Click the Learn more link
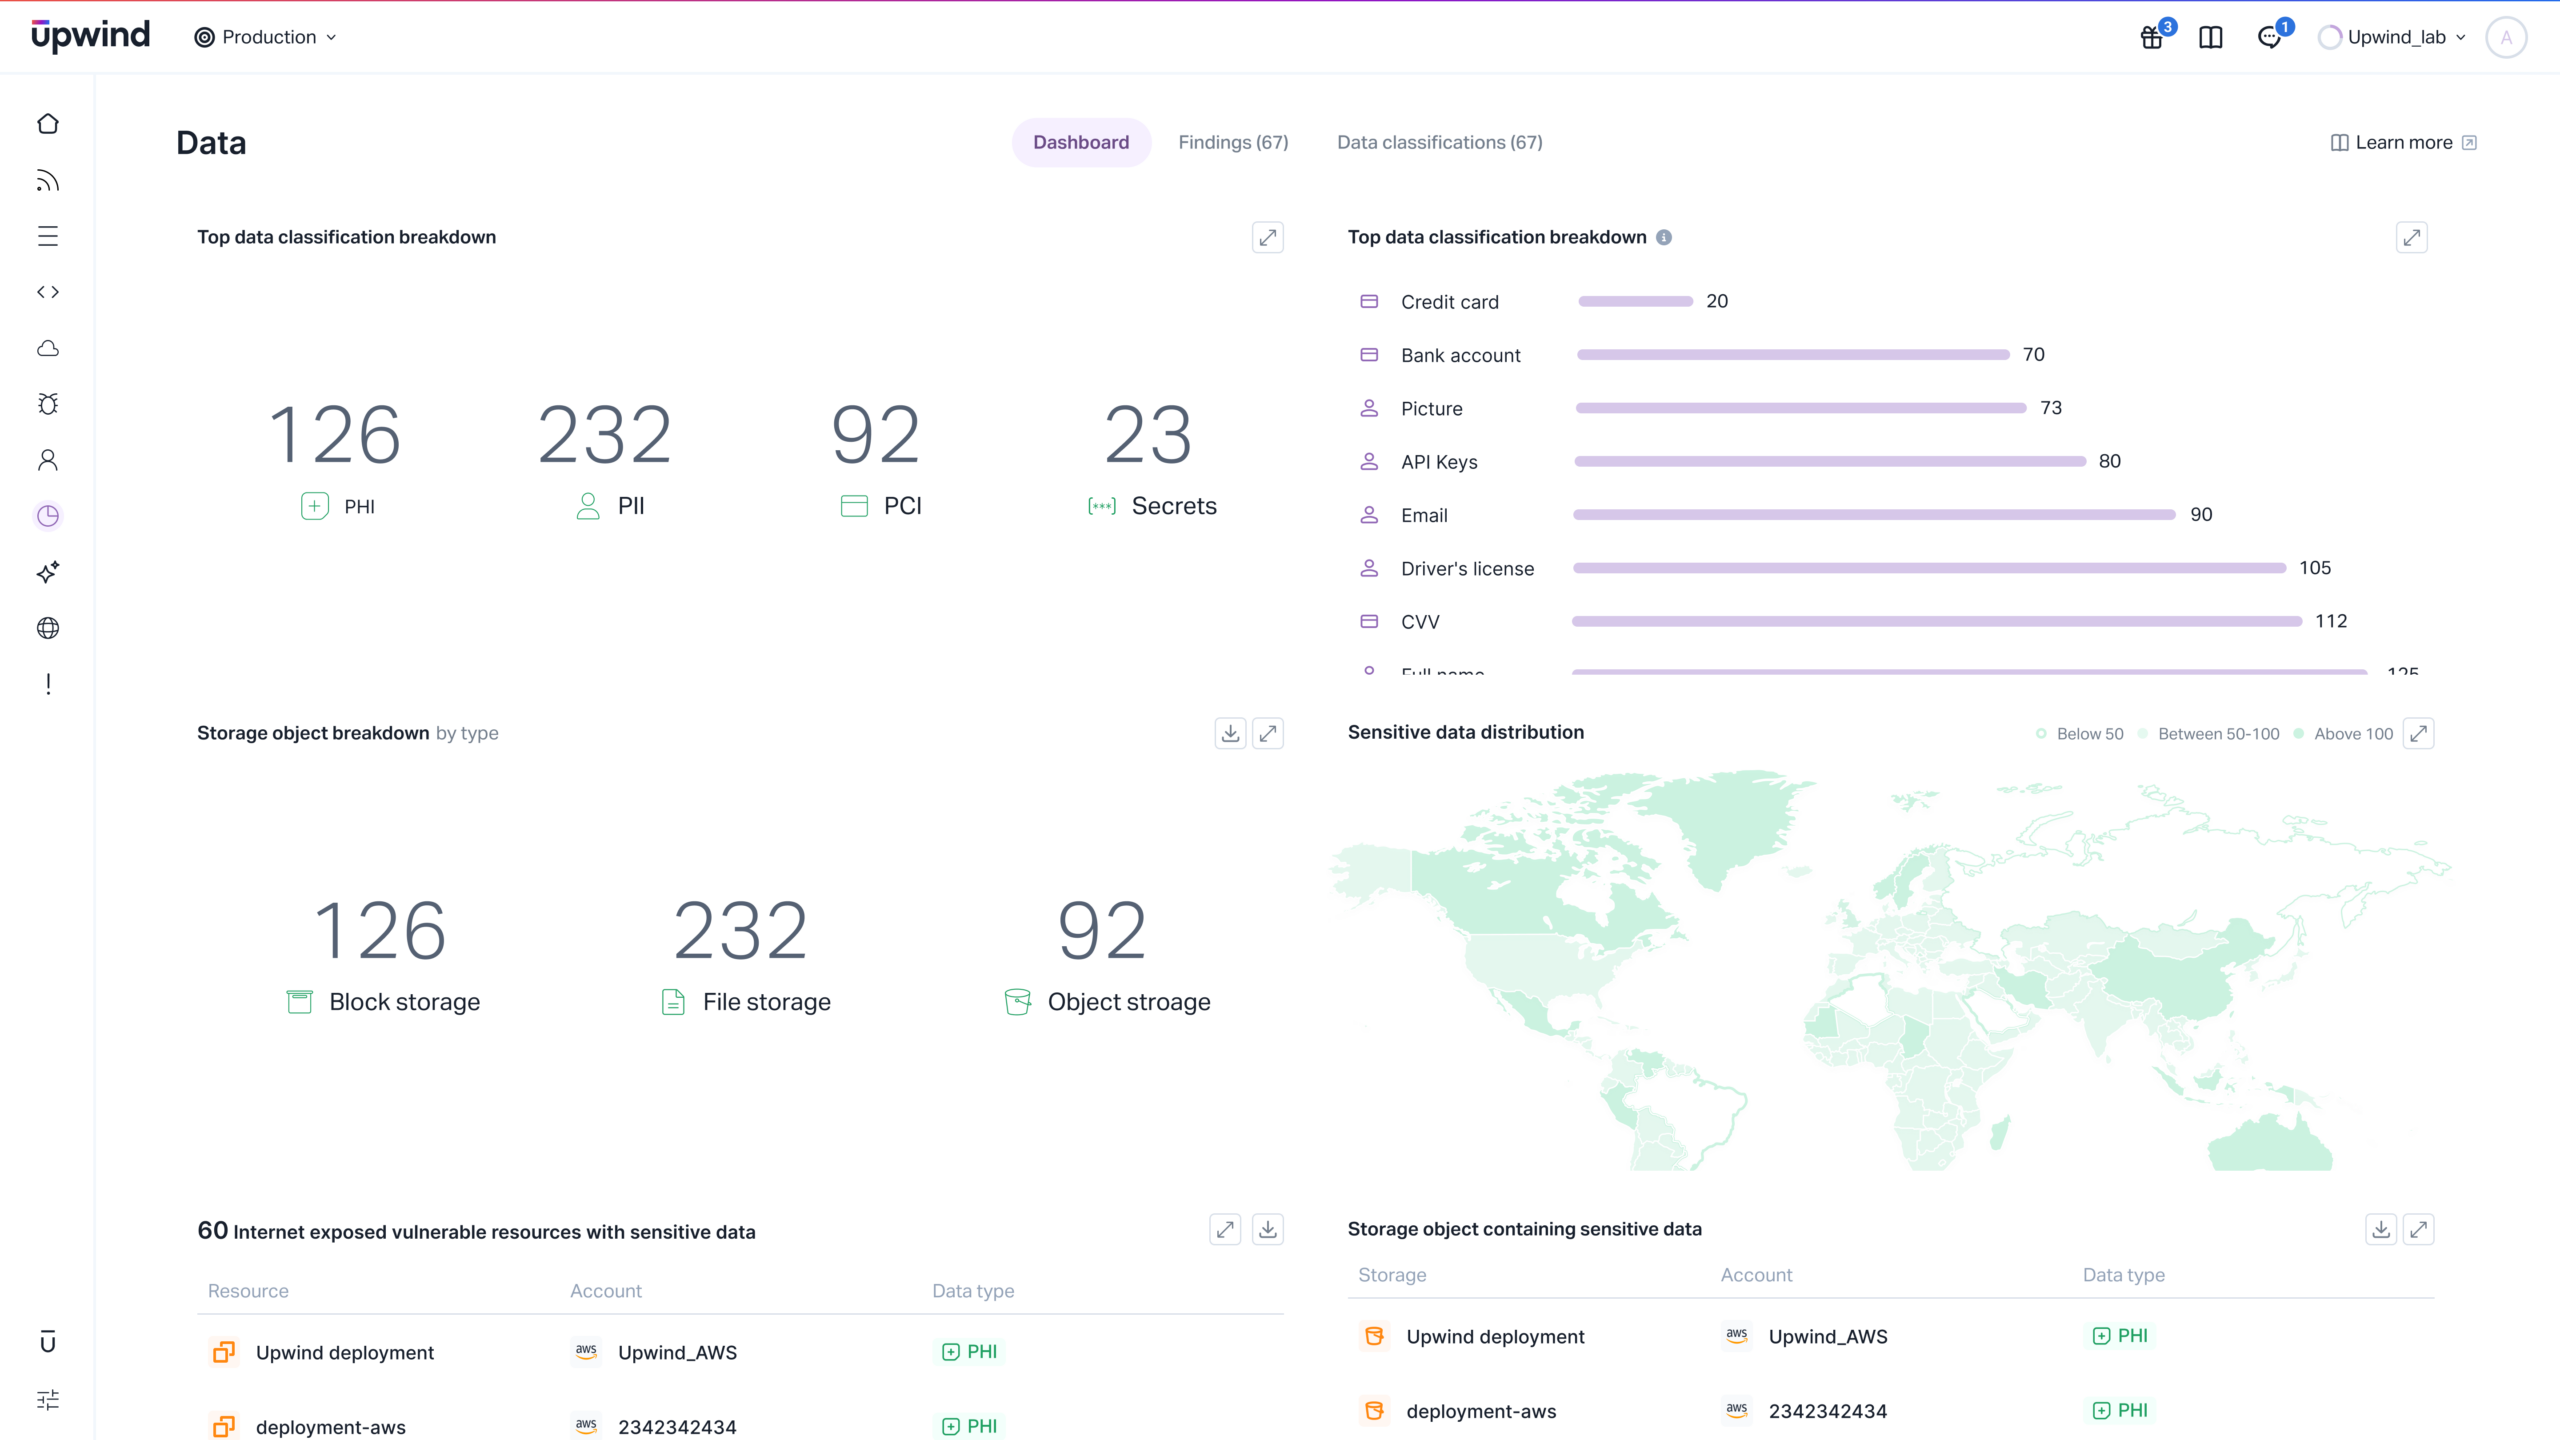2560x1440 pixels. click(x=2403, y=142)
